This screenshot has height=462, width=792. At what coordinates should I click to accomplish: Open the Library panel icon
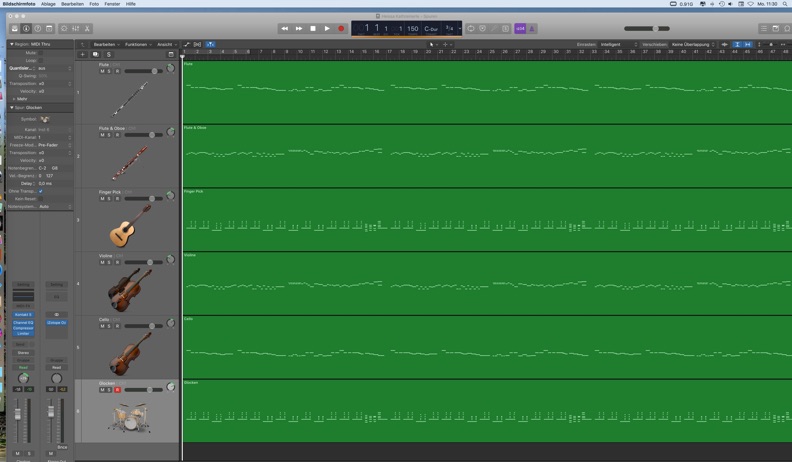[x=15, y=29]
